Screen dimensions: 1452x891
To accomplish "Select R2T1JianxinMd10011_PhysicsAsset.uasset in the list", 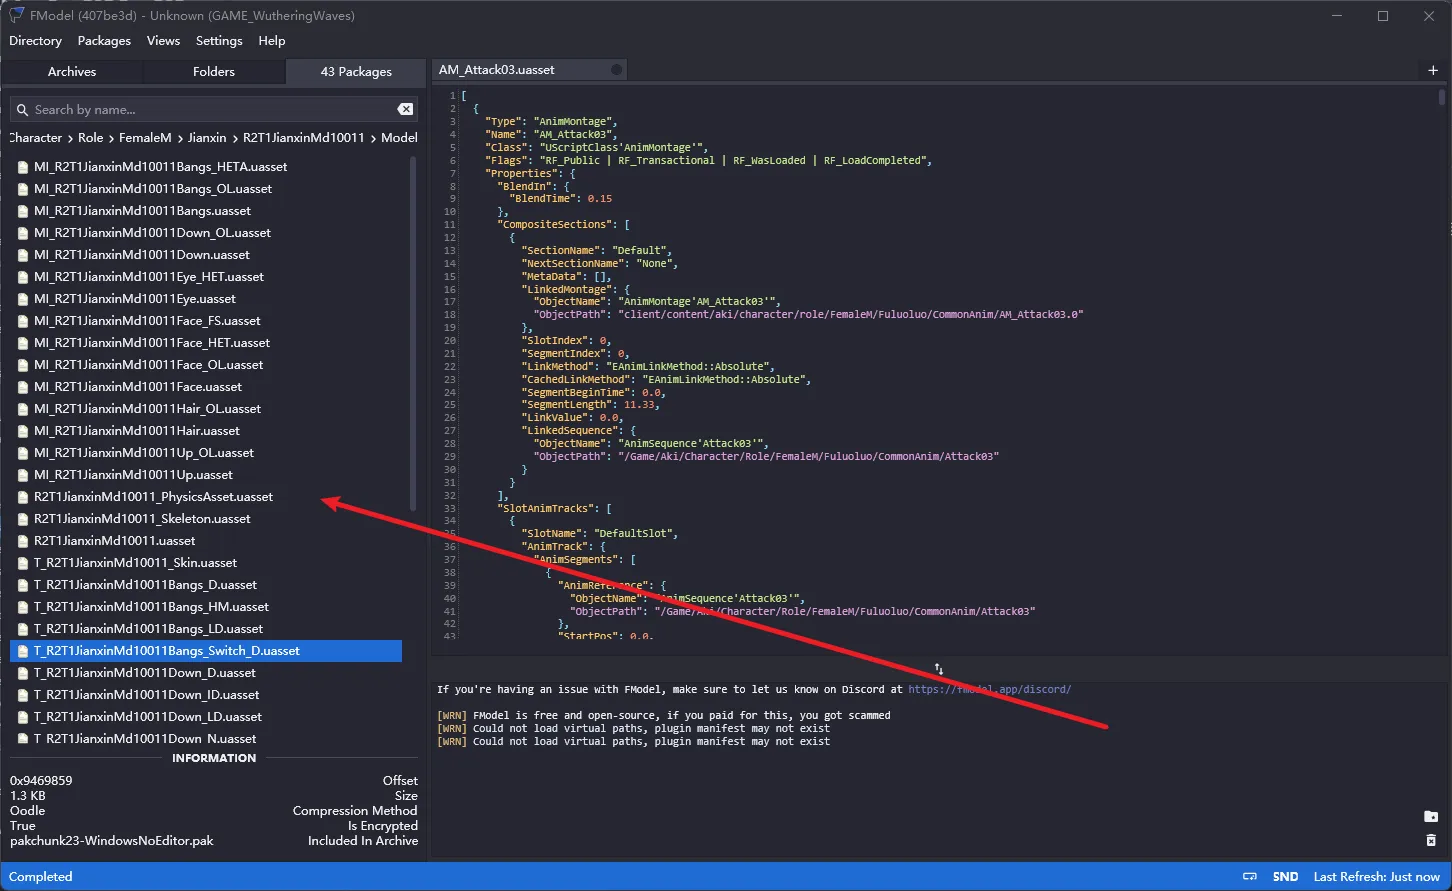I will point(153,497).
